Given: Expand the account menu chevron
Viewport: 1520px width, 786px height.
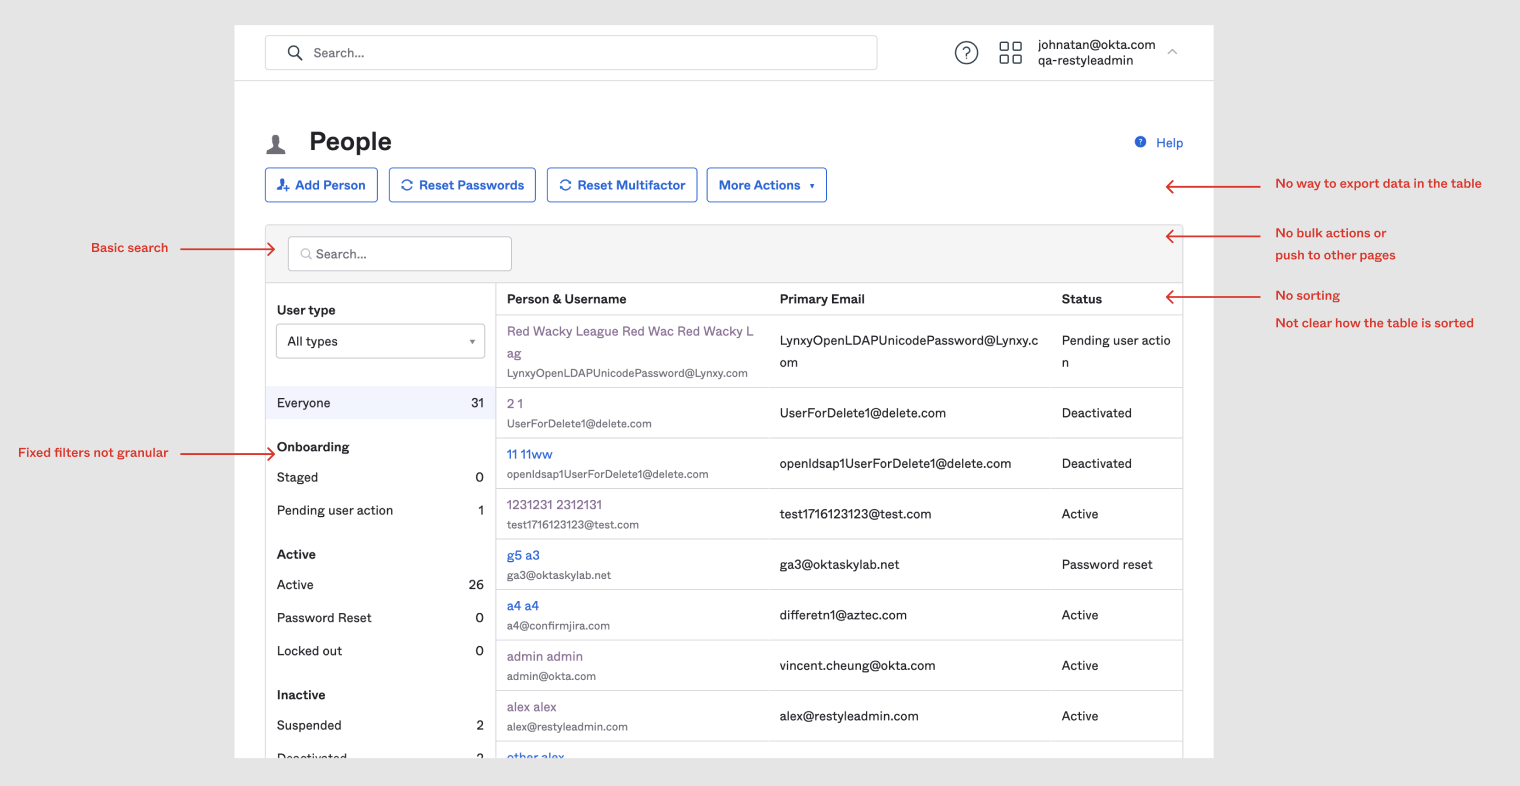Looking at the screenshot, I should click(x=1172, y=52).
